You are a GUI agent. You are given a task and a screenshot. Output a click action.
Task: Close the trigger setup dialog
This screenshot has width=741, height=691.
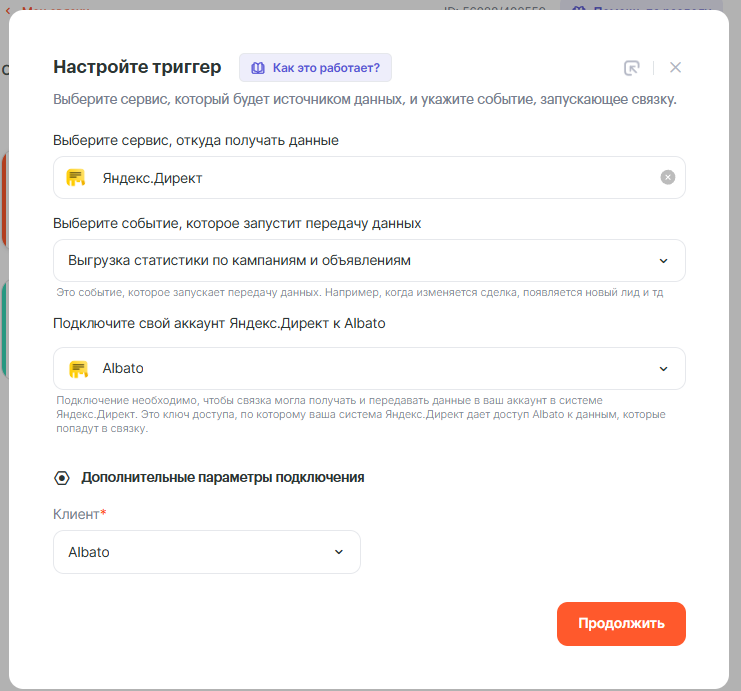point(675,68)
